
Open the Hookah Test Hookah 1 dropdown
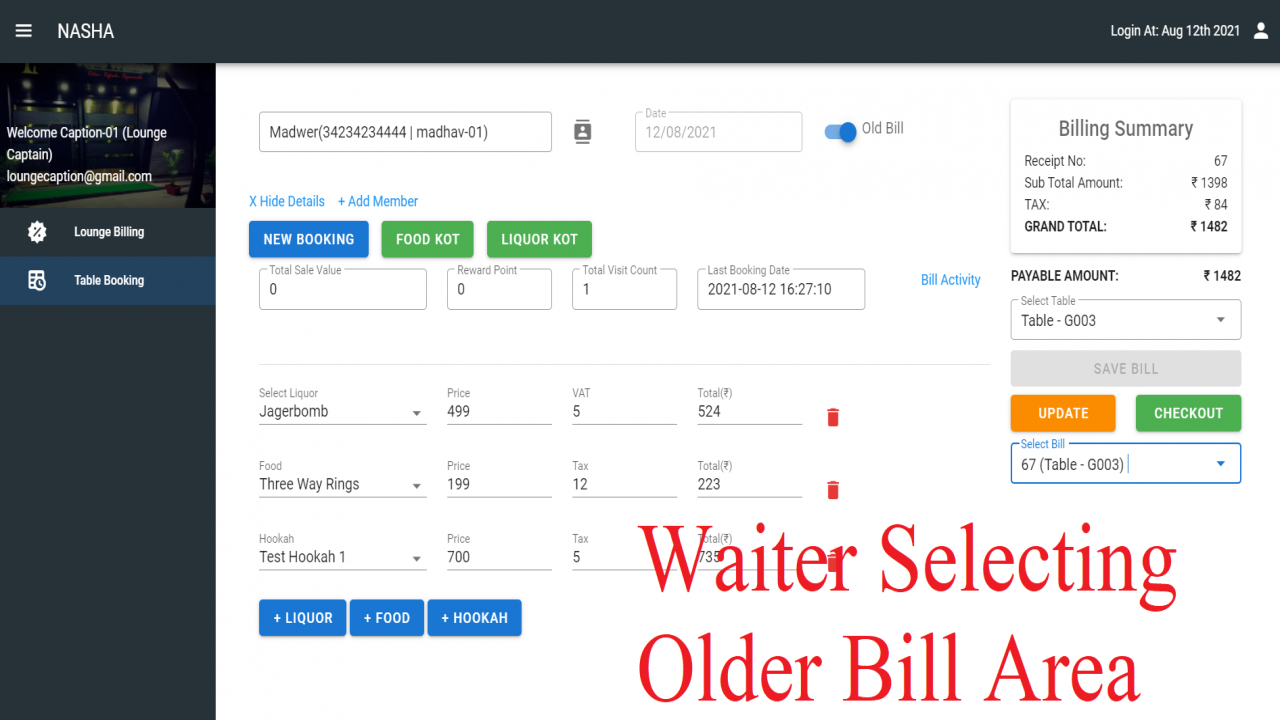pyautogui.click(x=342, y=557)
